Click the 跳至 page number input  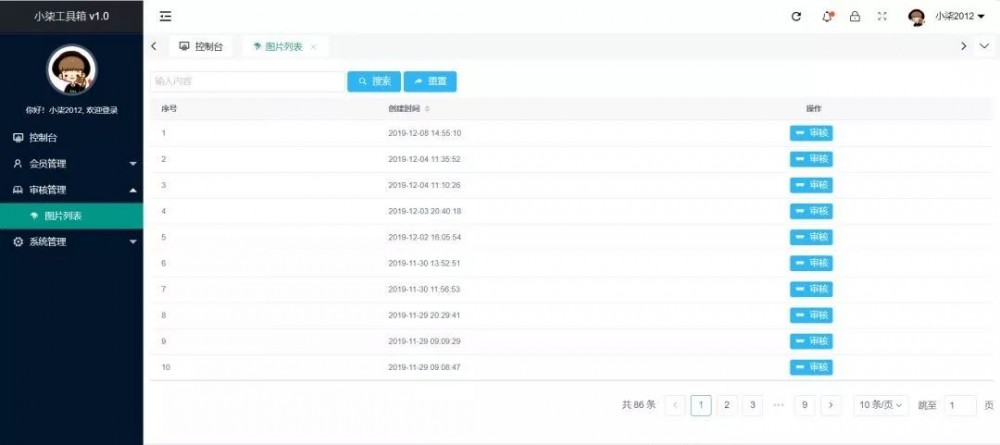coord(960,405)
